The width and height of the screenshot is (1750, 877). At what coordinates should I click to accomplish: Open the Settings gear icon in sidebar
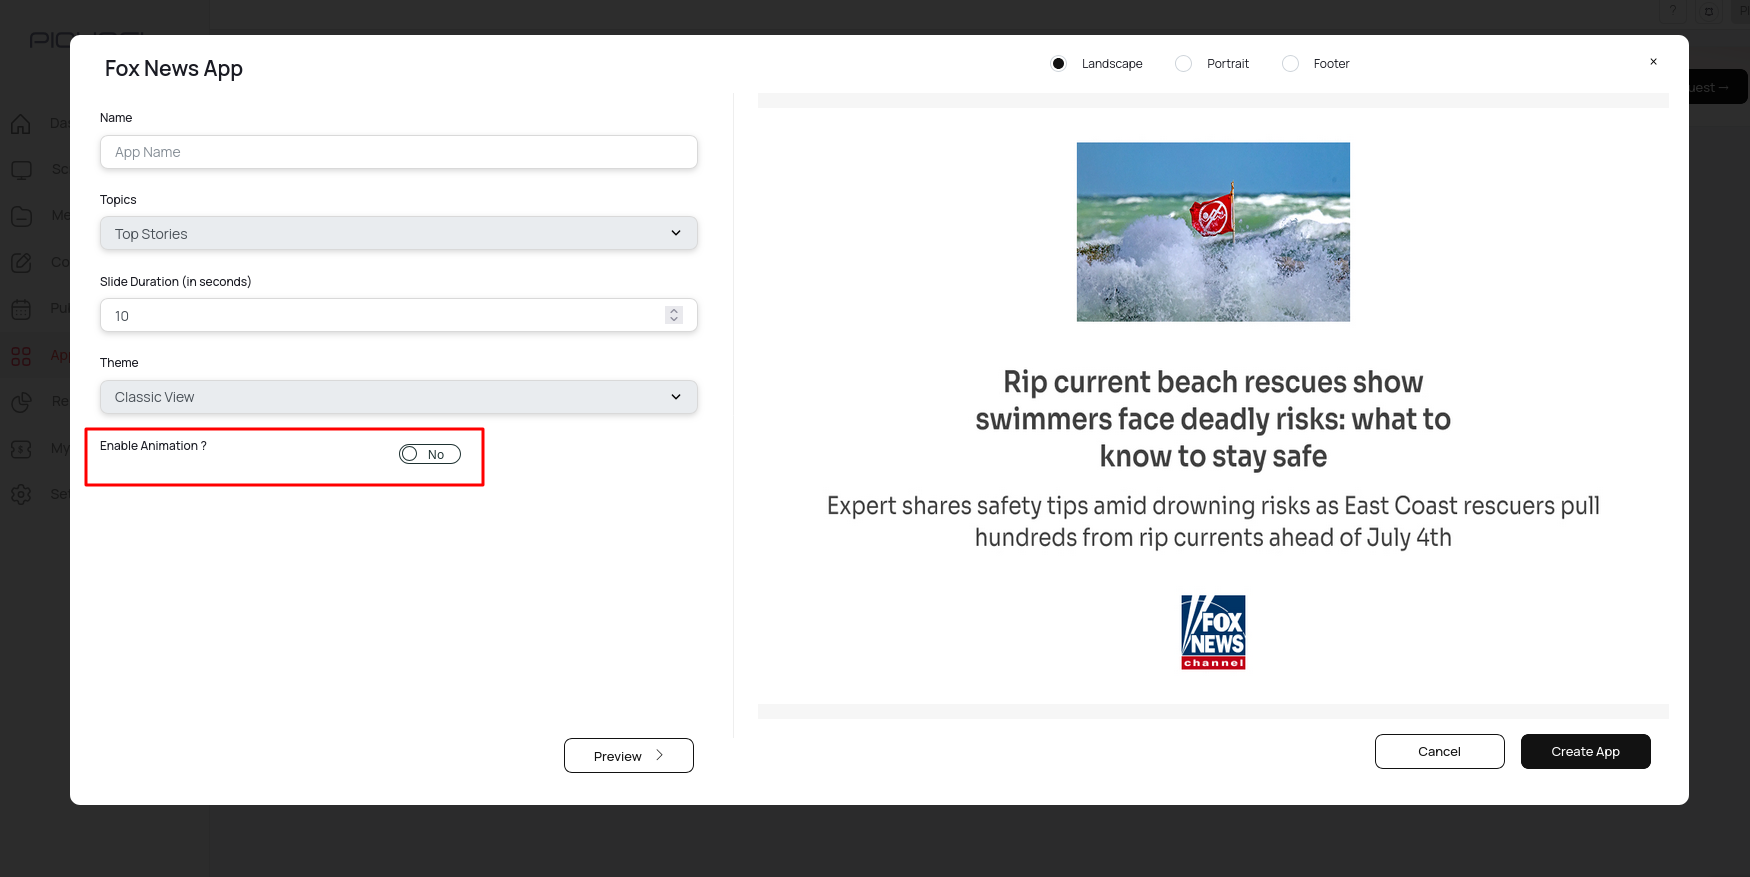21,494
